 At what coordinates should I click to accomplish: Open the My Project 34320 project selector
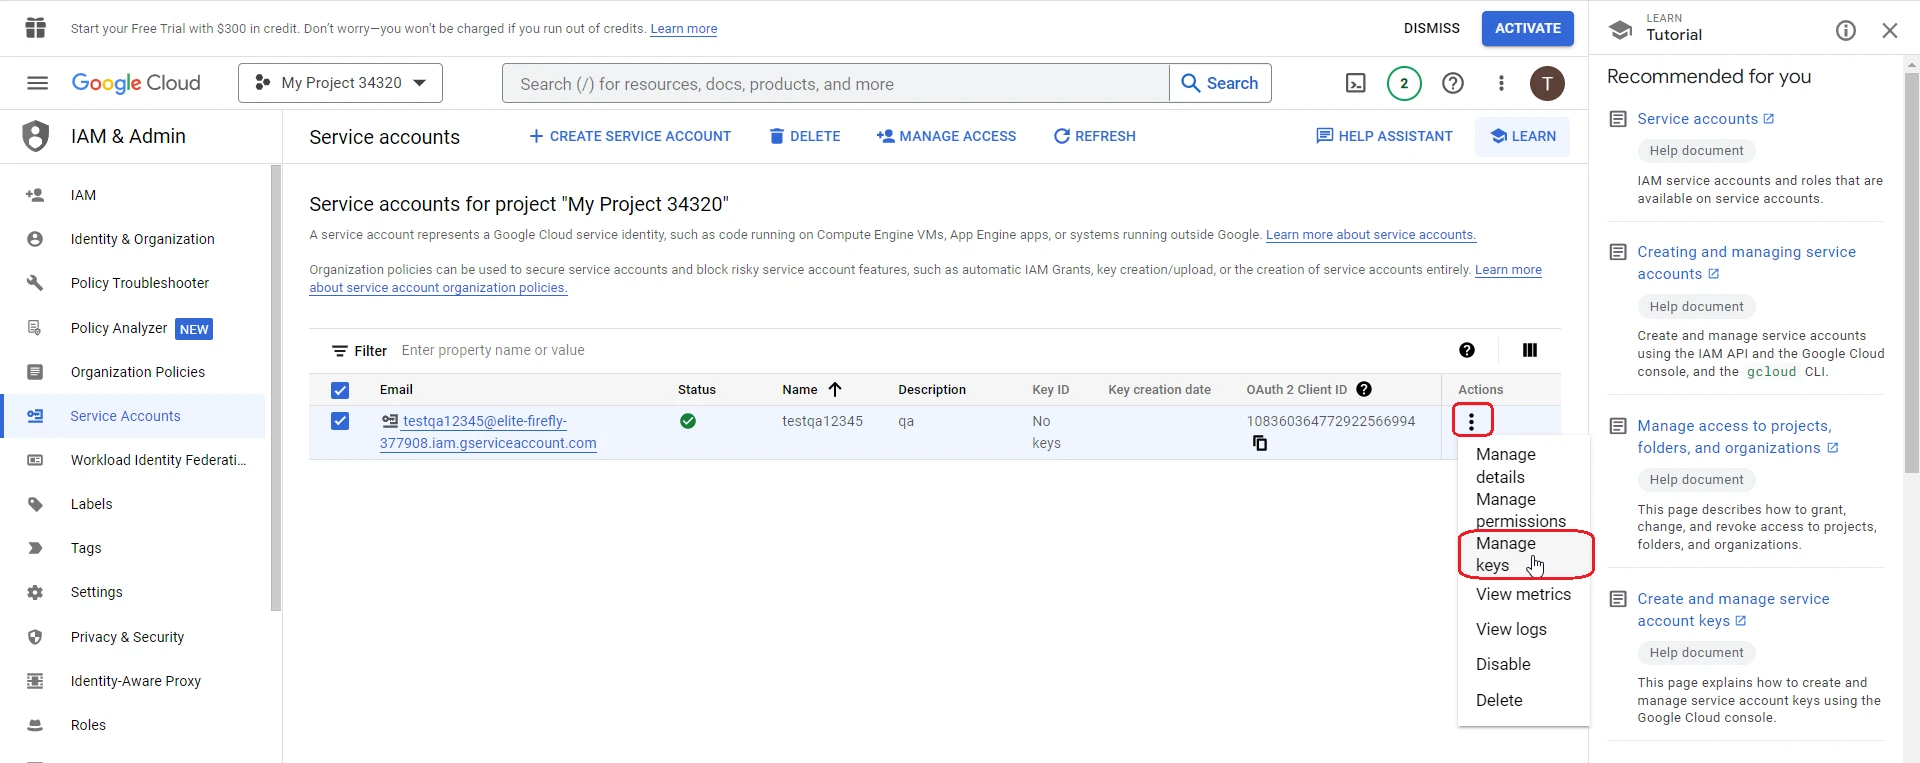[340, 83]
